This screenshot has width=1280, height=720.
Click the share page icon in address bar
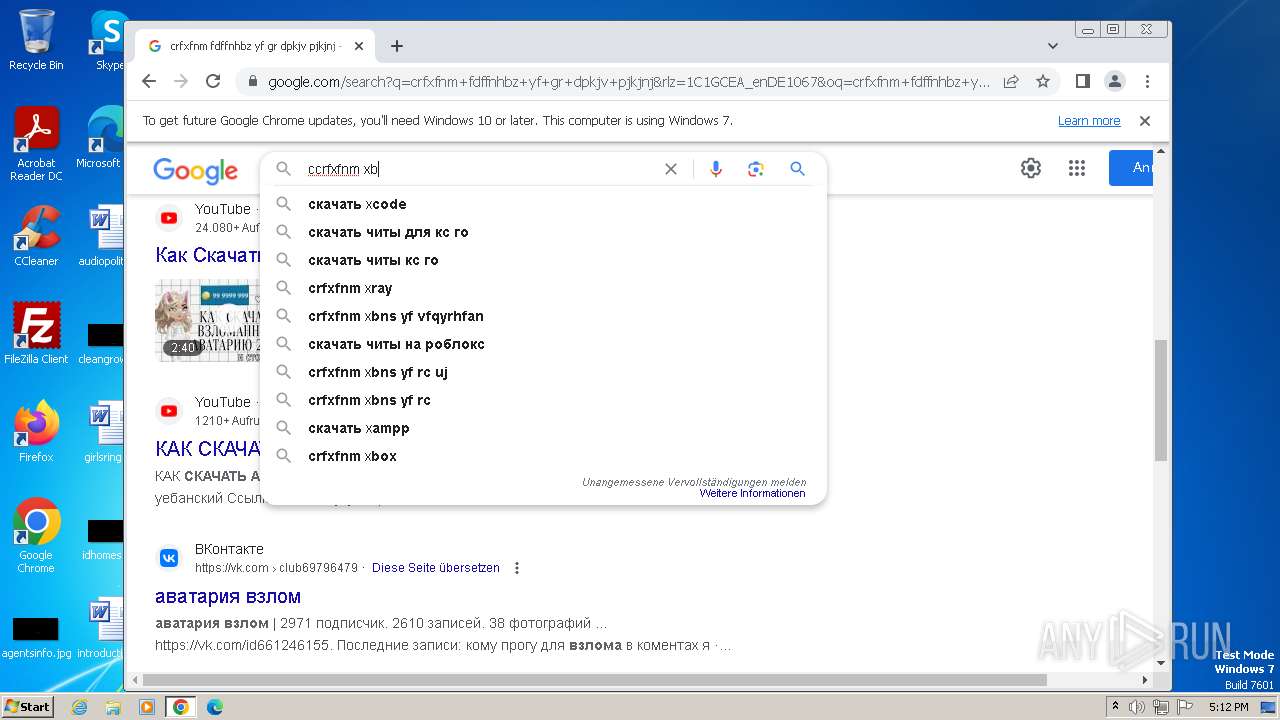pos(1011,81)
